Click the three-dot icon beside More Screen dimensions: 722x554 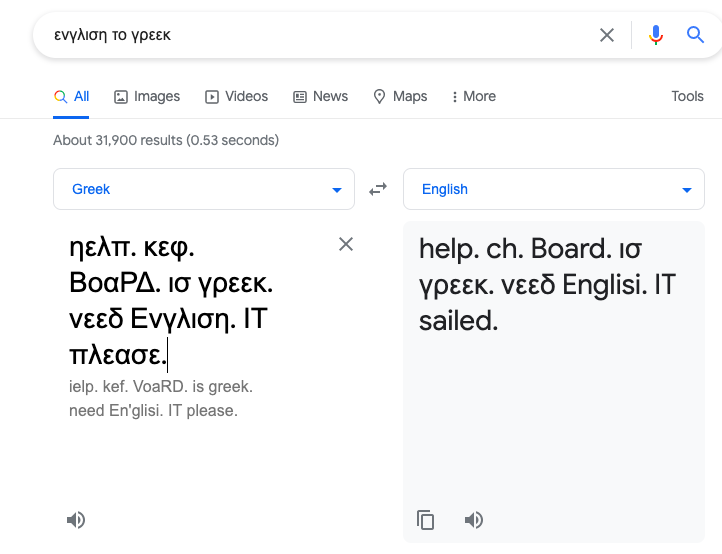[455, 97]
